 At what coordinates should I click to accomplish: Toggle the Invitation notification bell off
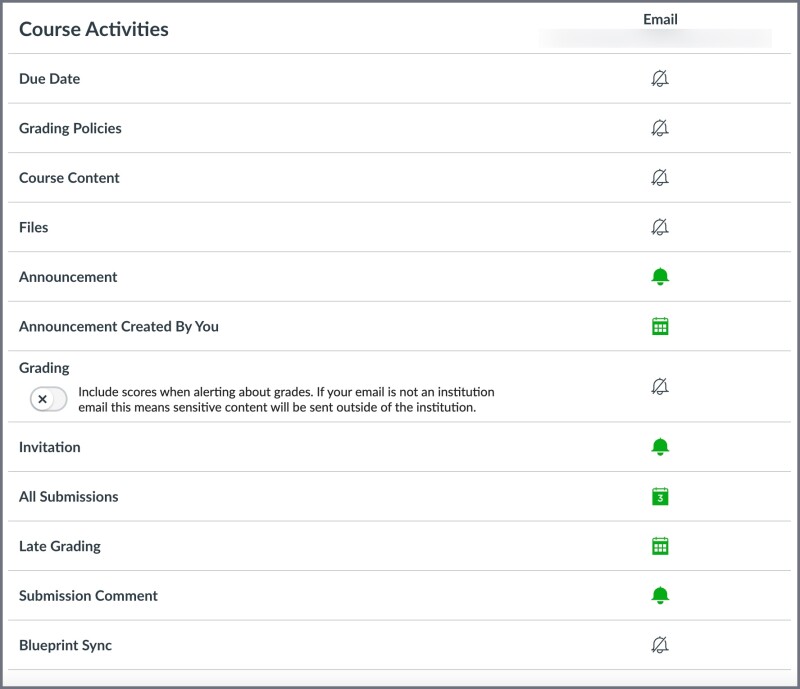660,447
